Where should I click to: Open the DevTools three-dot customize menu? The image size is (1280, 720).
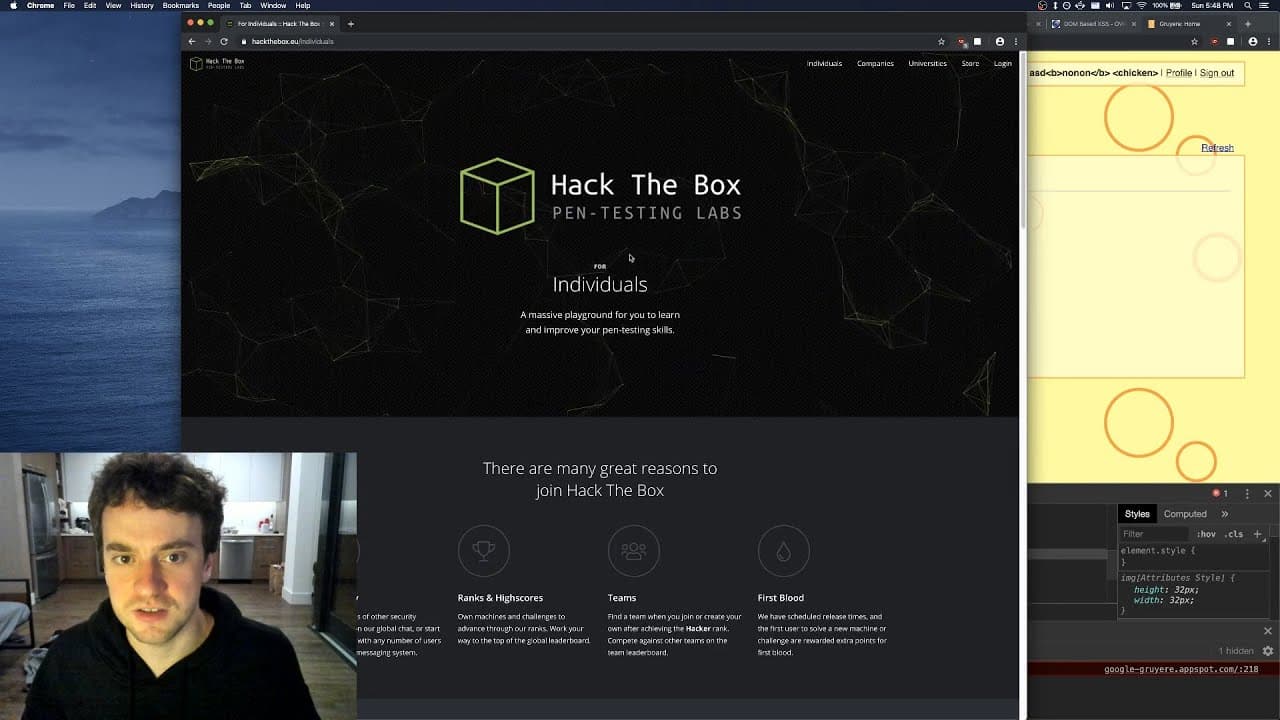(1247, 493)
